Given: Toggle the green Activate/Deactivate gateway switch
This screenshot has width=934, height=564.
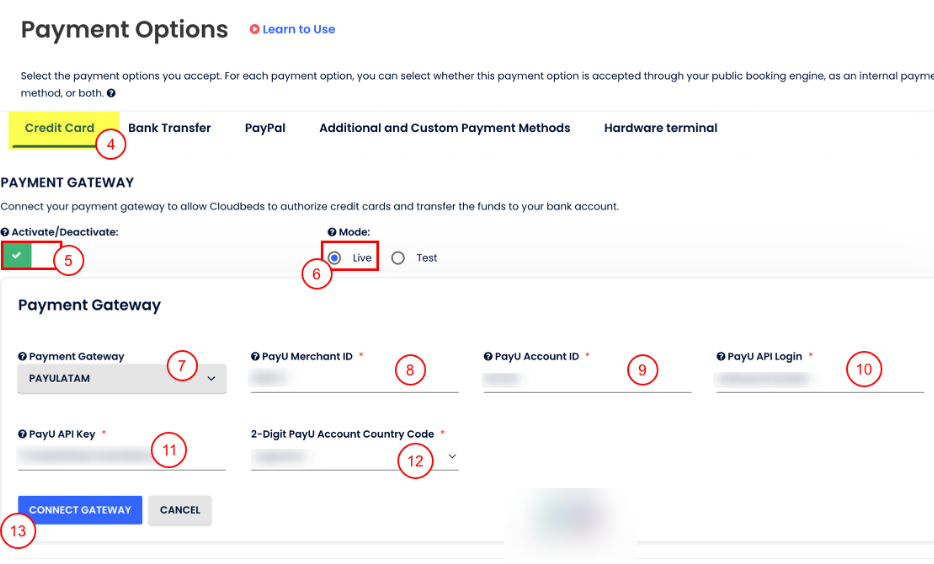Looking at the screenshot, I should coord(17,256).
